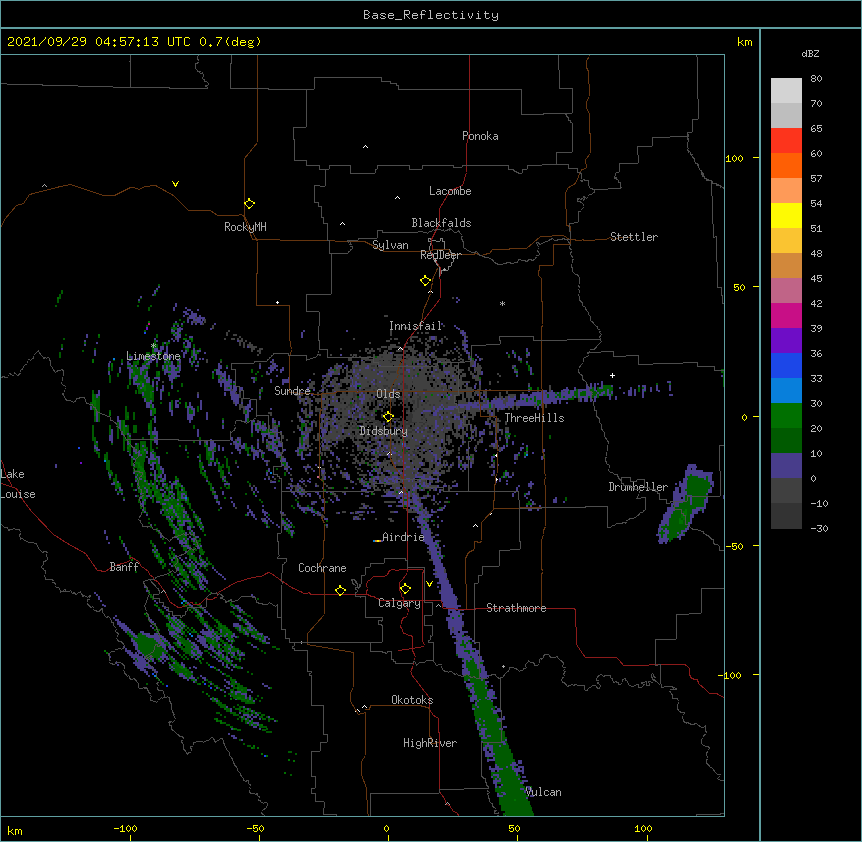Click the yellow diamond marker above RockyMH

pos(250,204)
